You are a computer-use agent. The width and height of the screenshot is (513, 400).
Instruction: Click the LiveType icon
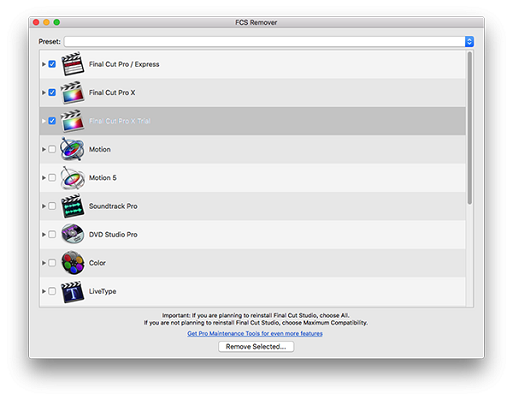(72, 291)
